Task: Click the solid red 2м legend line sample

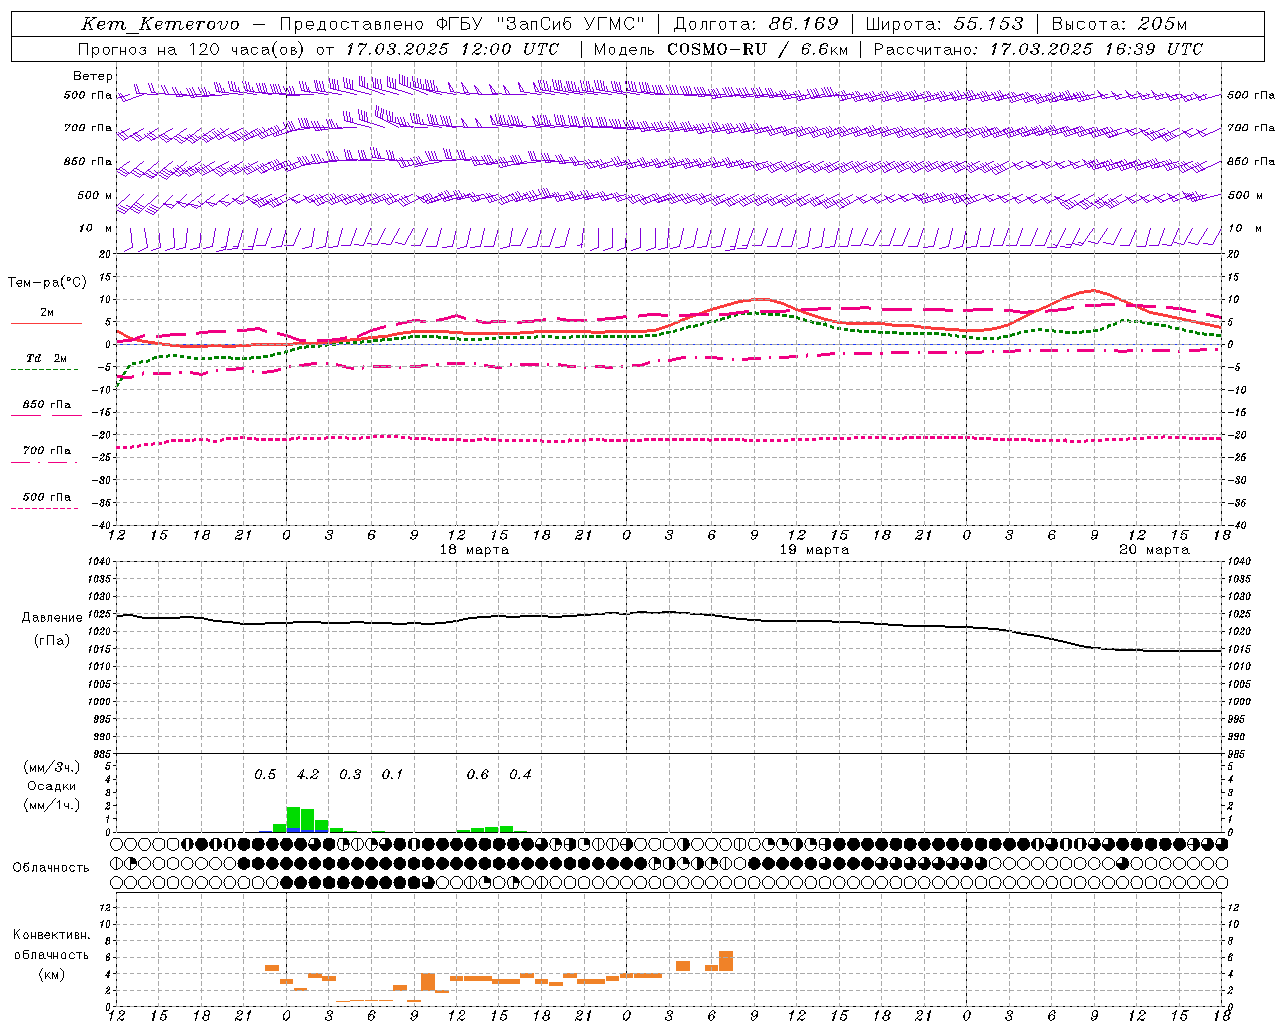Action: (x=46, y=323)
